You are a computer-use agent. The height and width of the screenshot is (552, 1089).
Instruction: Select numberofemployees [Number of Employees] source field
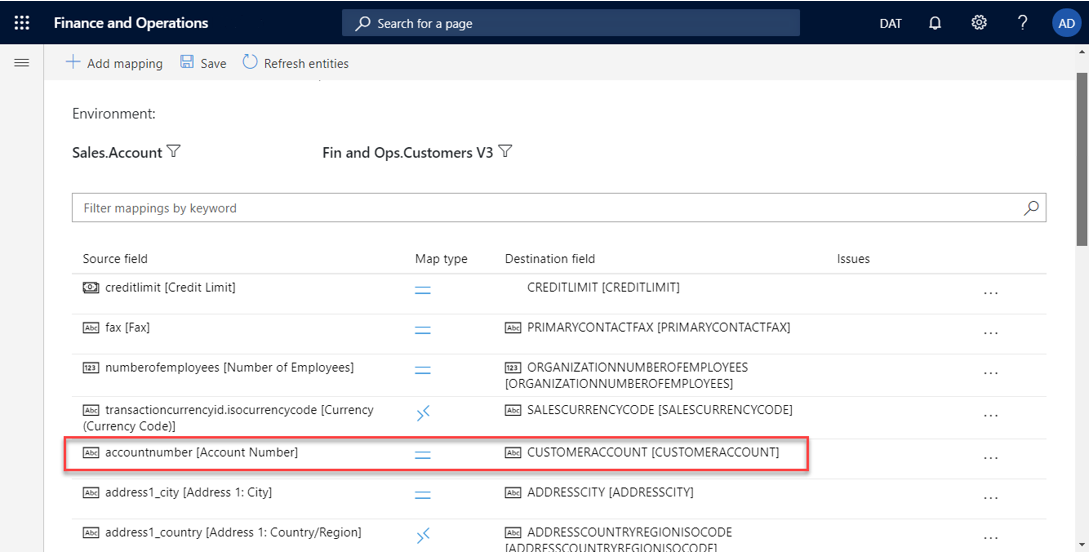229,367
